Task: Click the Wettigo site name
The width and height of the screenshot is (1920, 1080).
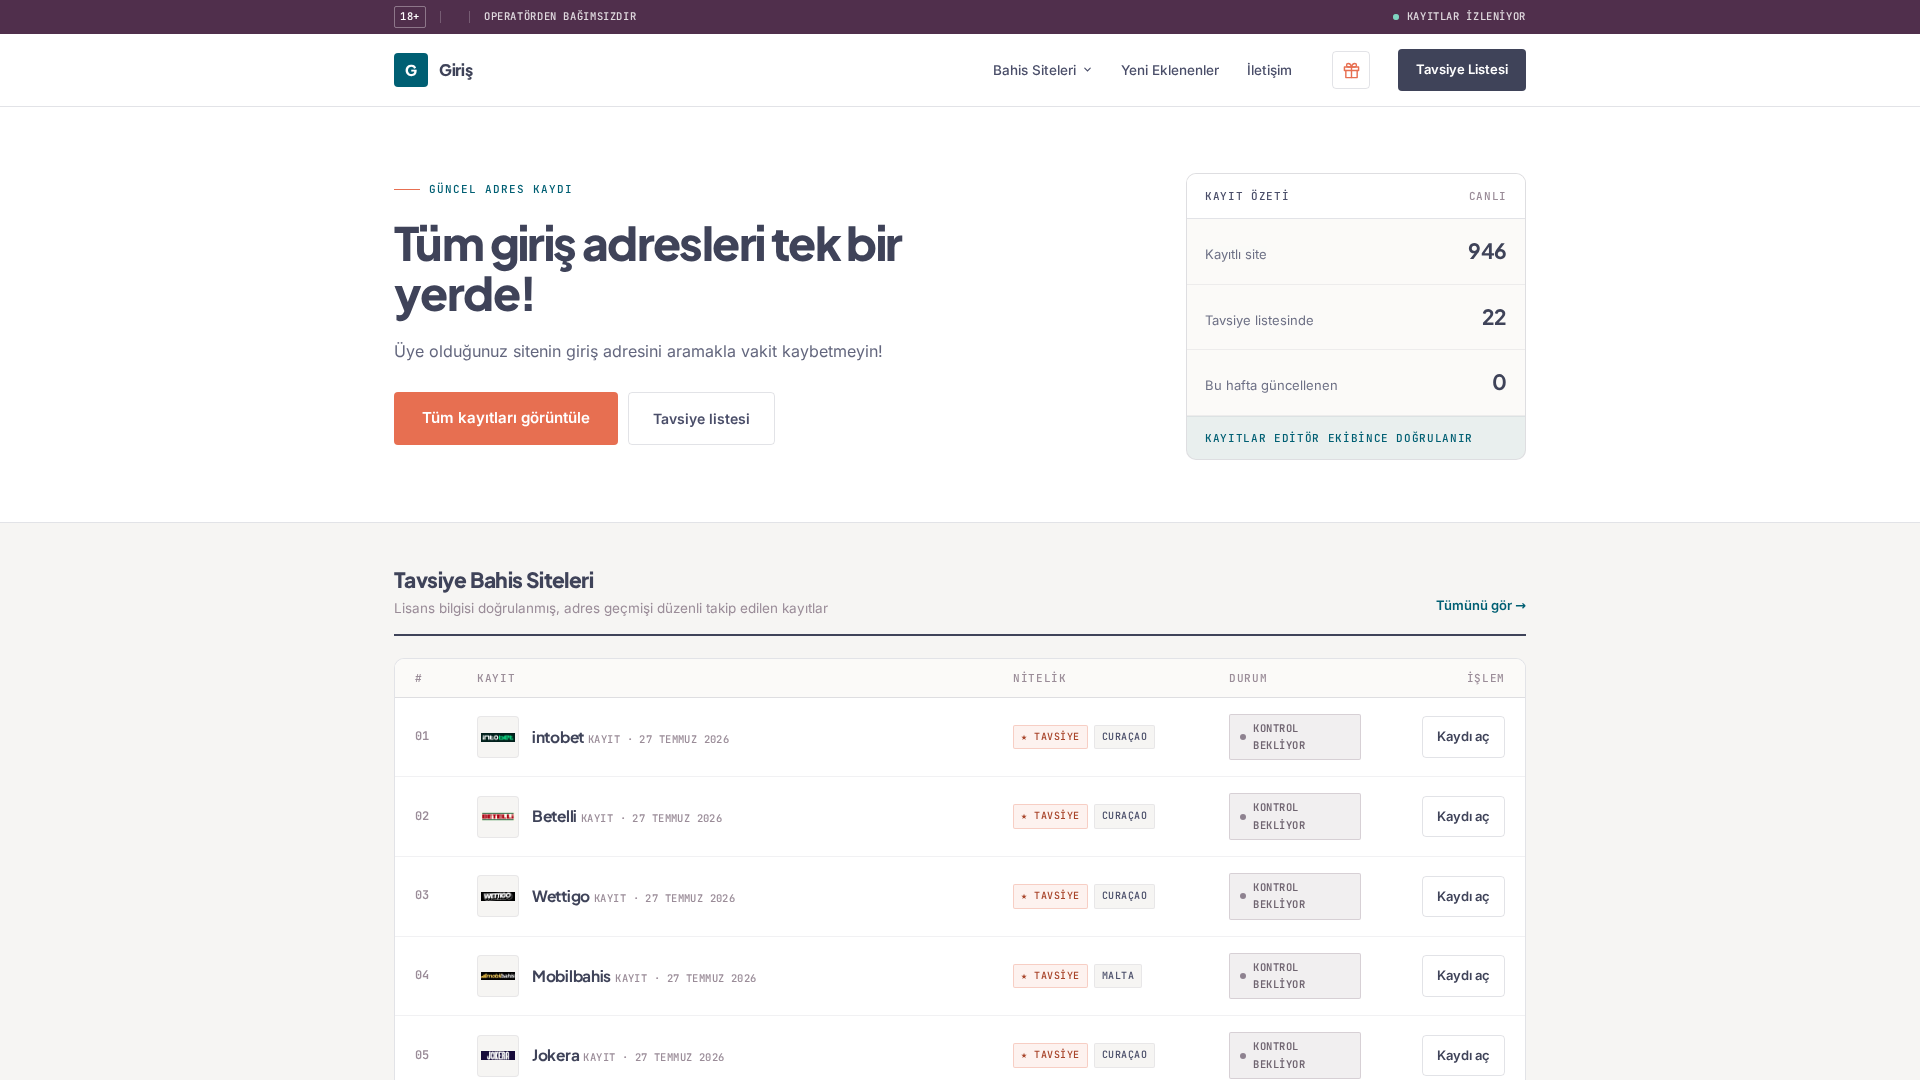Action: (x=560, y=896)
